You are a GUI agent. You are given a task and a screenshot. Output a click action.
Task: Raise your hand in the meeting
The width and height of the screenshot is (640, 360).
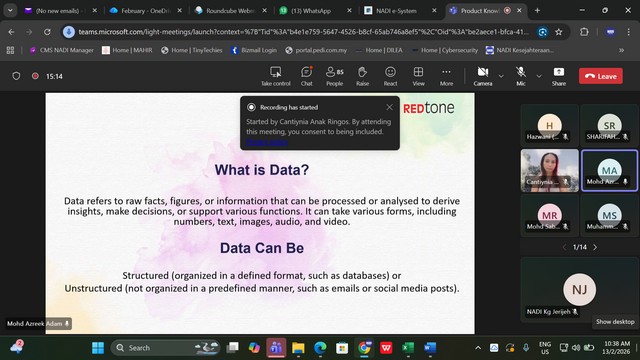pos(362,76)
